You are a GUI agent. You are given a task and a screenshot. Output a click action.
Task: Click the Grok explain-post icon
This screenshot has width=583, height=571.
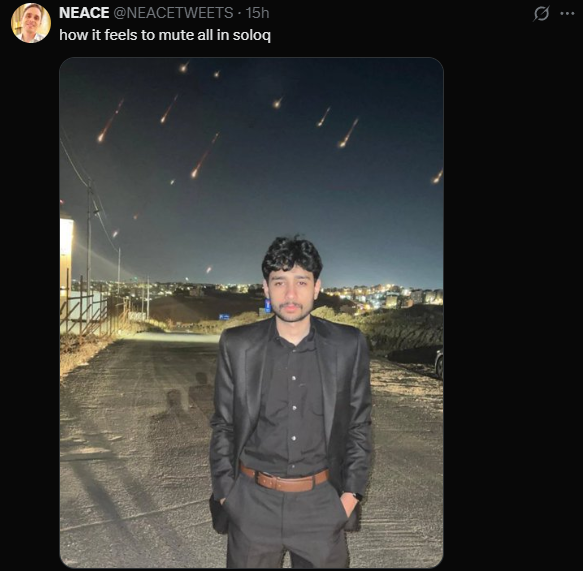click(541, 14)
